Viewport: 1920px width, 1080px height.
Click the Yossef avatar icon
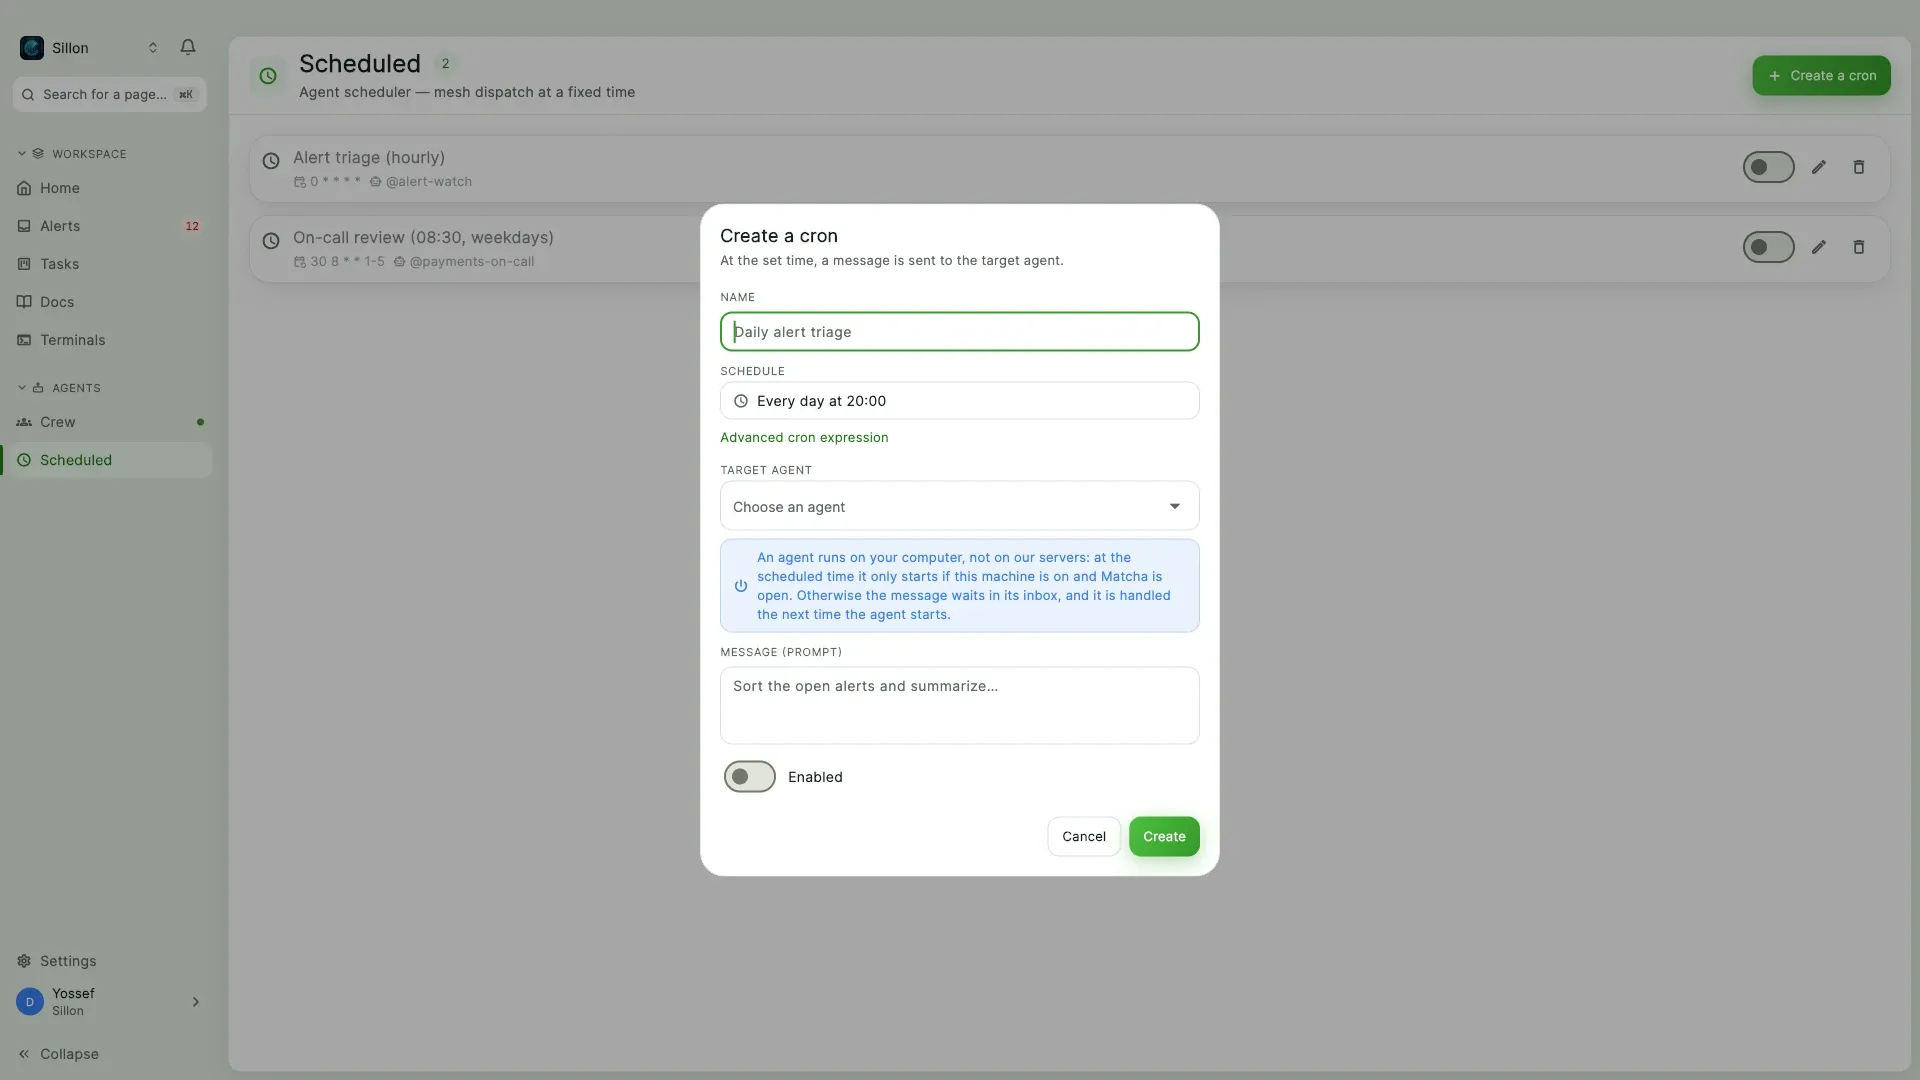pos(30,1002)
